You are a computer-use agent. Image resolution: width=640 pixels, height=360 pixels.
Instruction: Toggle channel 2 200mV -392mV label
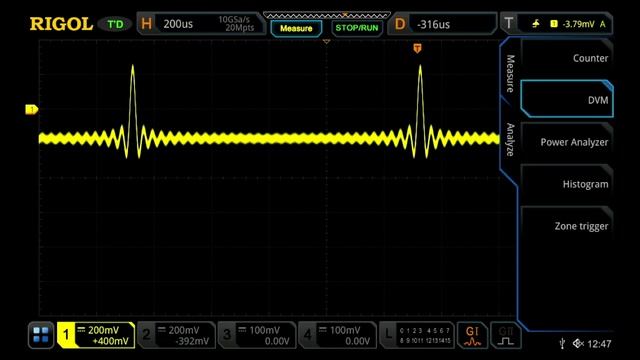(x=176, y=335)
